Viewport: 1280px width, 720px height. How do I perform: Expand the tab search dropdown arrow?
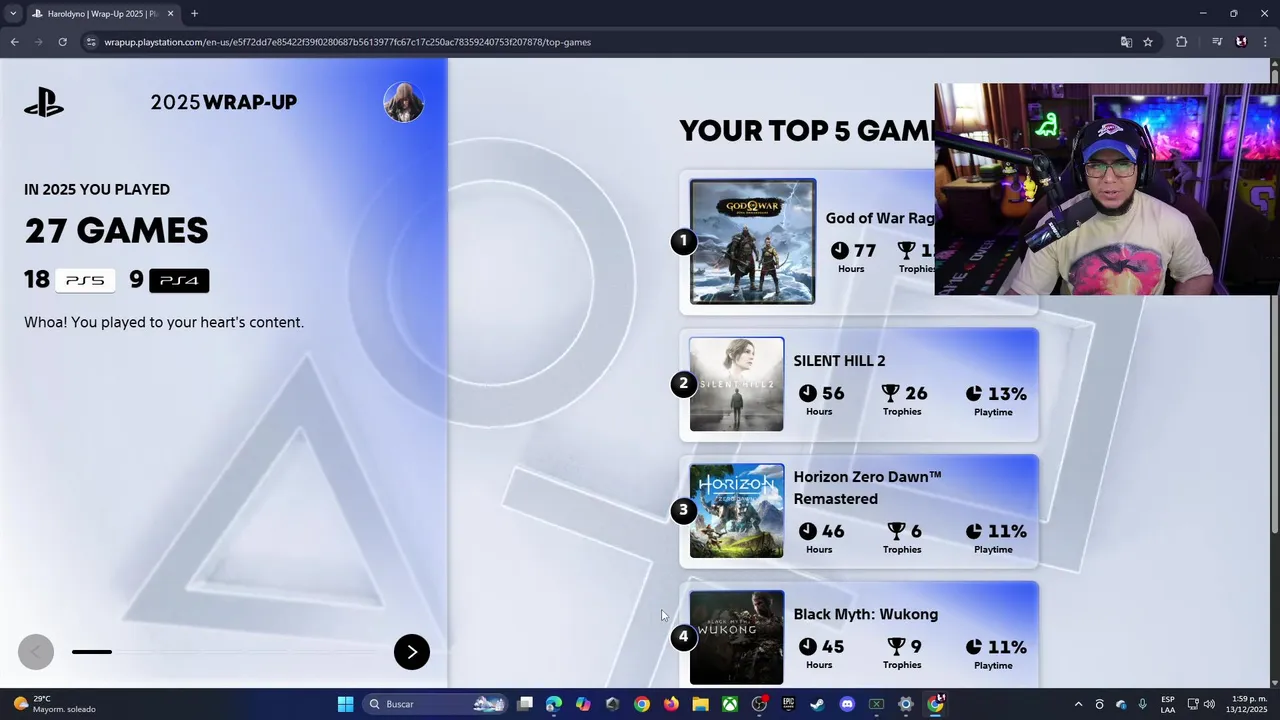pos(13,14)
